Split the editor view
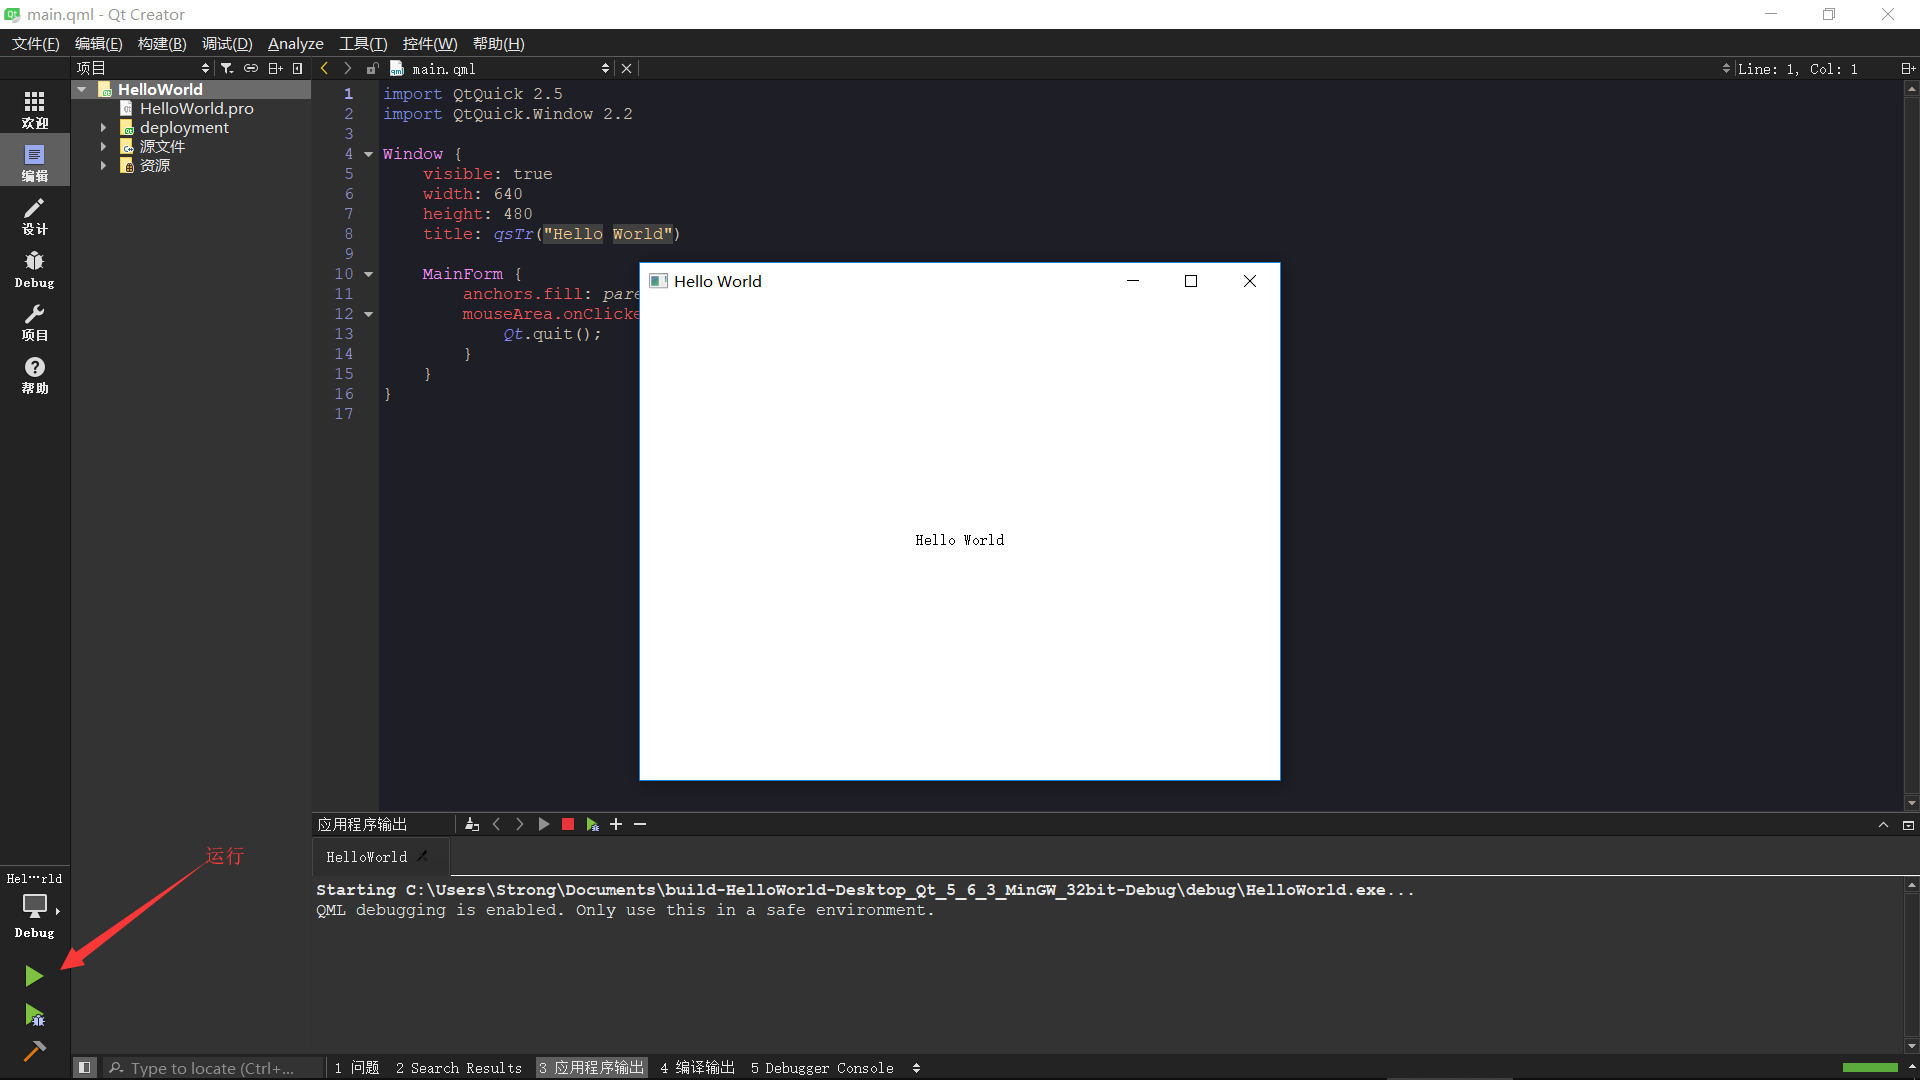Viewport: 1920px width, 1080px height. (1907, 68)
